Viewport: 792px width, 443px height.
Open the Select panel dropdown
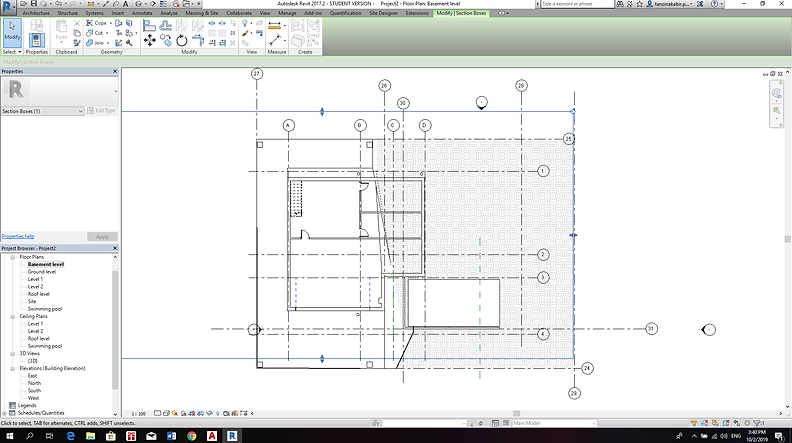(x=12, y=52)
